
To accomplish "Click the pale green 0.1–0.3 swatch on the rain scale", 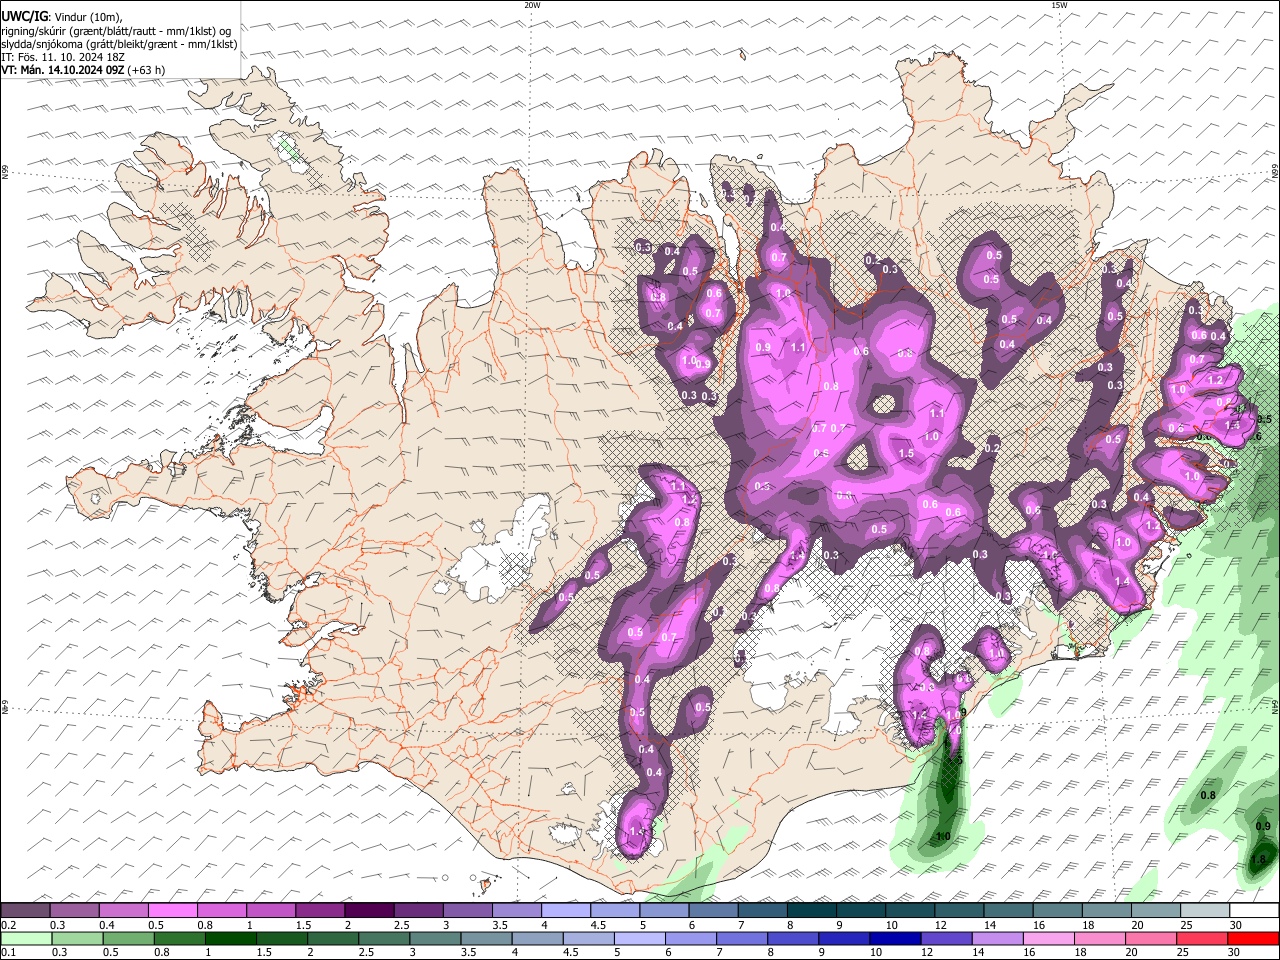I will [25, 938].
